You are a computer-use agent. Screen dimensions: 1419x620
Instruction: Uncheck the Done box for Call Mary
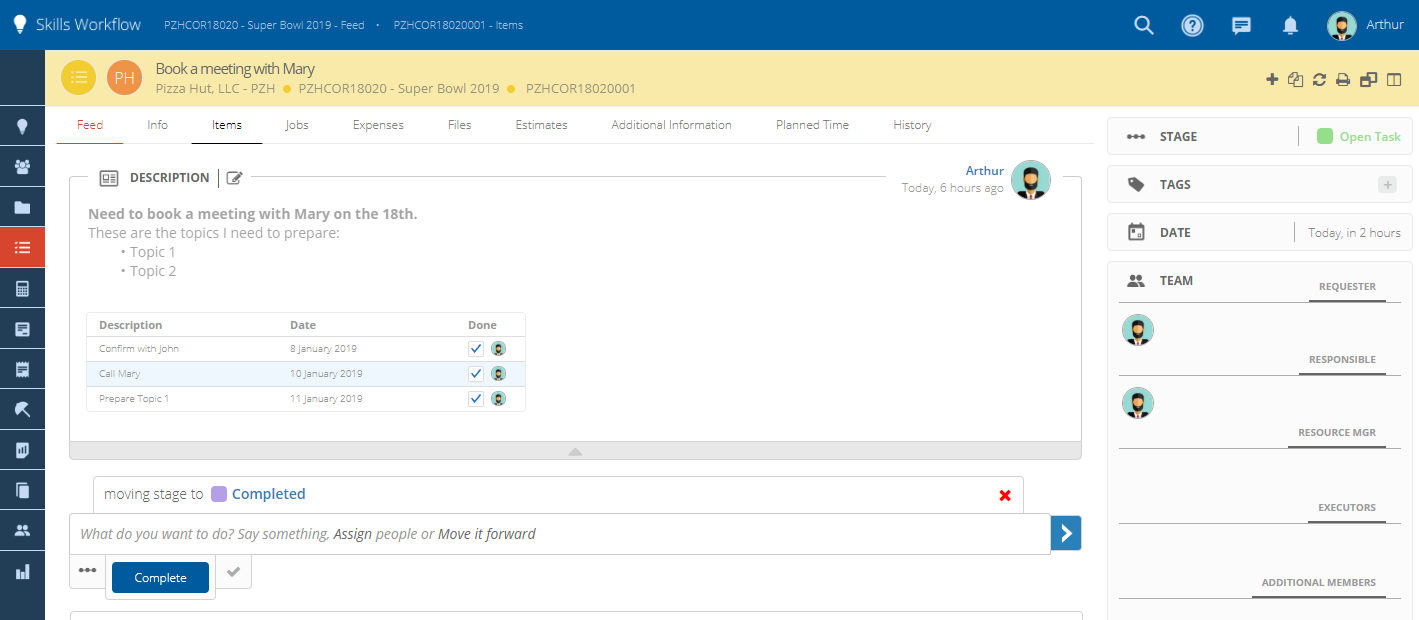pyautogui.click(x=475, y=373)
